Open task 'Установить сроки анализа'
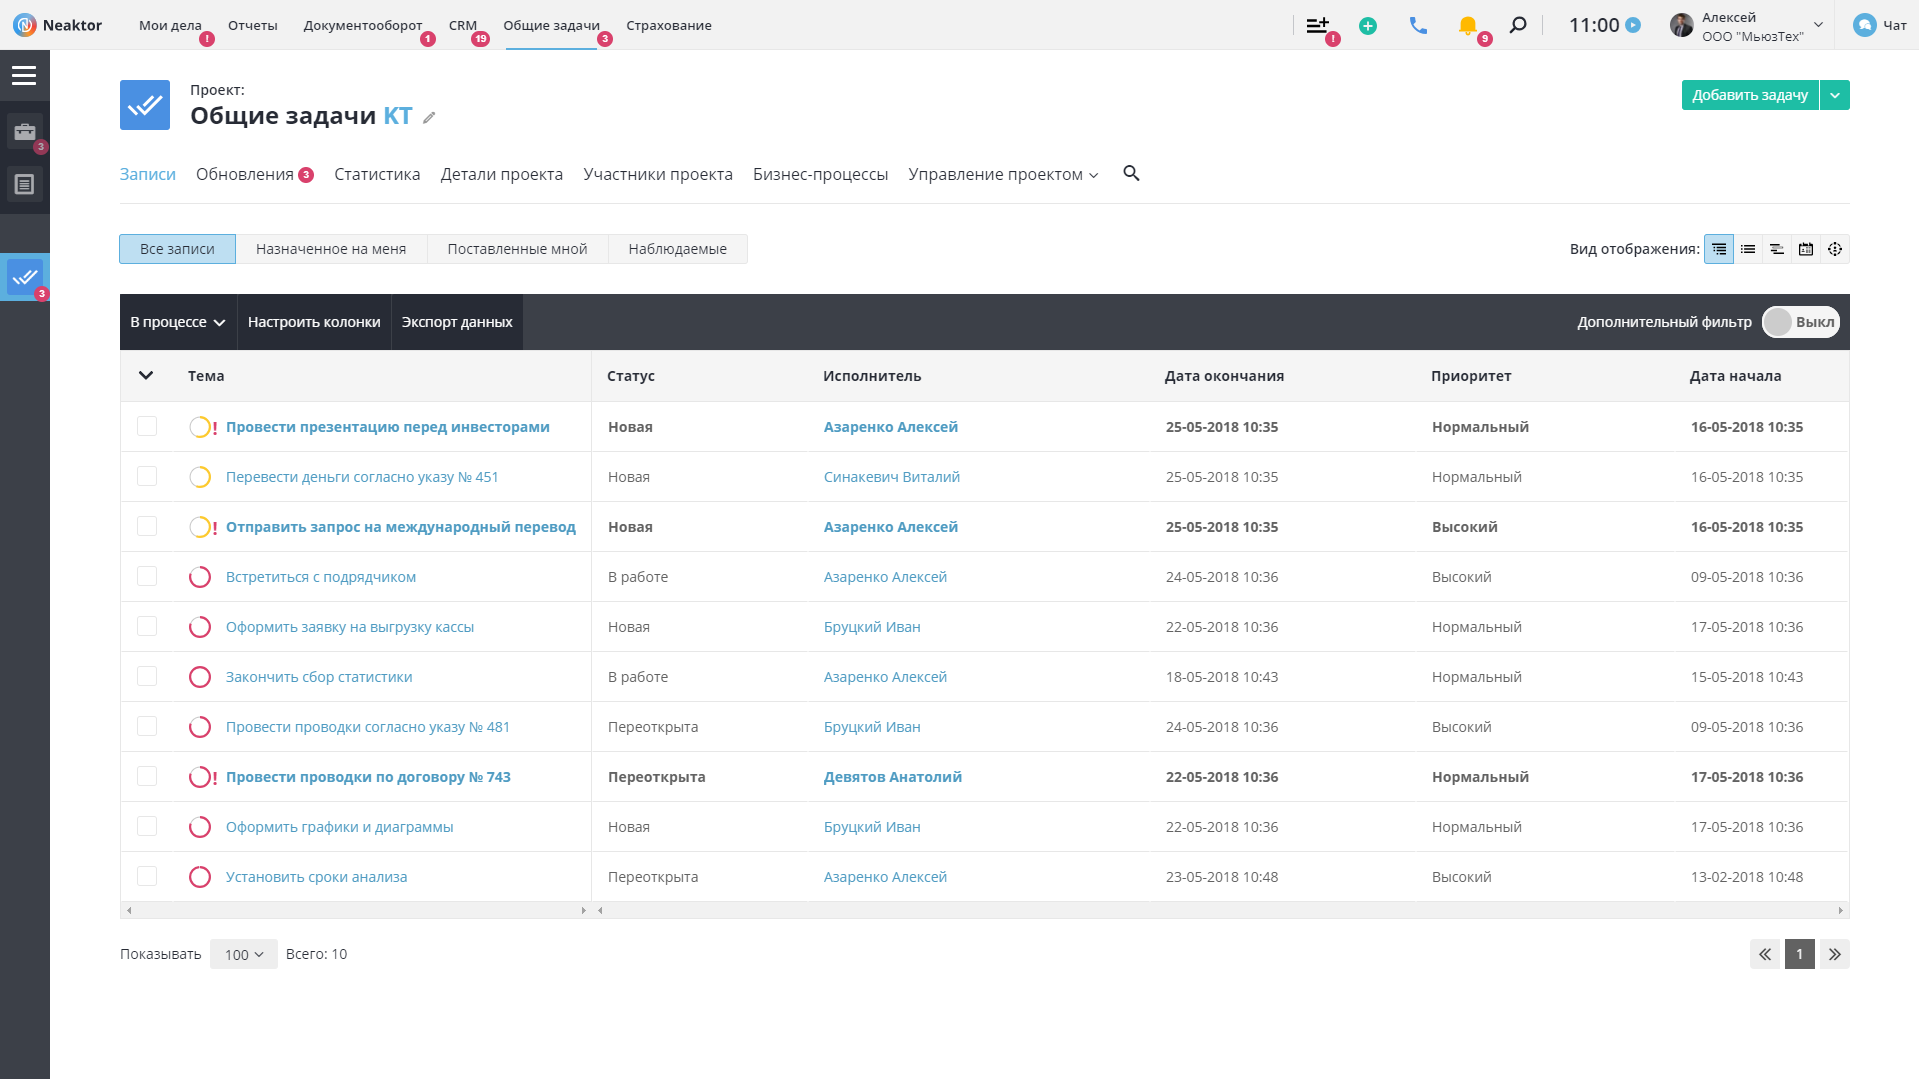 (316, 877)
